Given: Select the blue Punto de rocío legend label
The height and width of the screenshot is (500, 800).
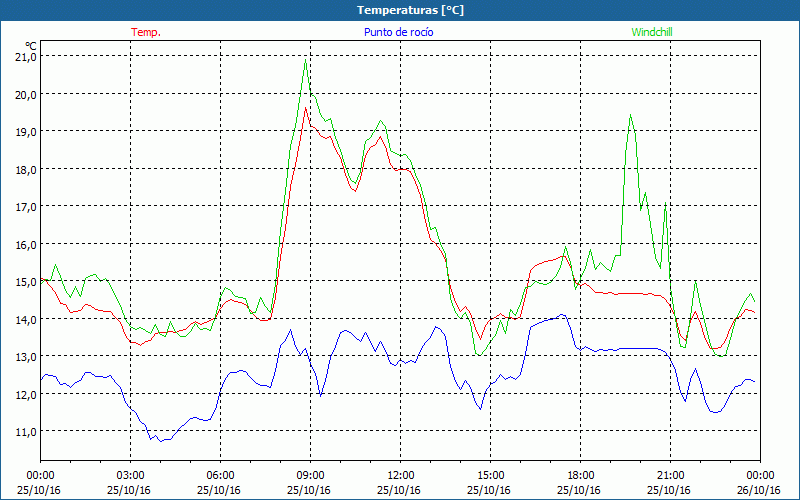Looking at the screenshot, I should 398,32.
